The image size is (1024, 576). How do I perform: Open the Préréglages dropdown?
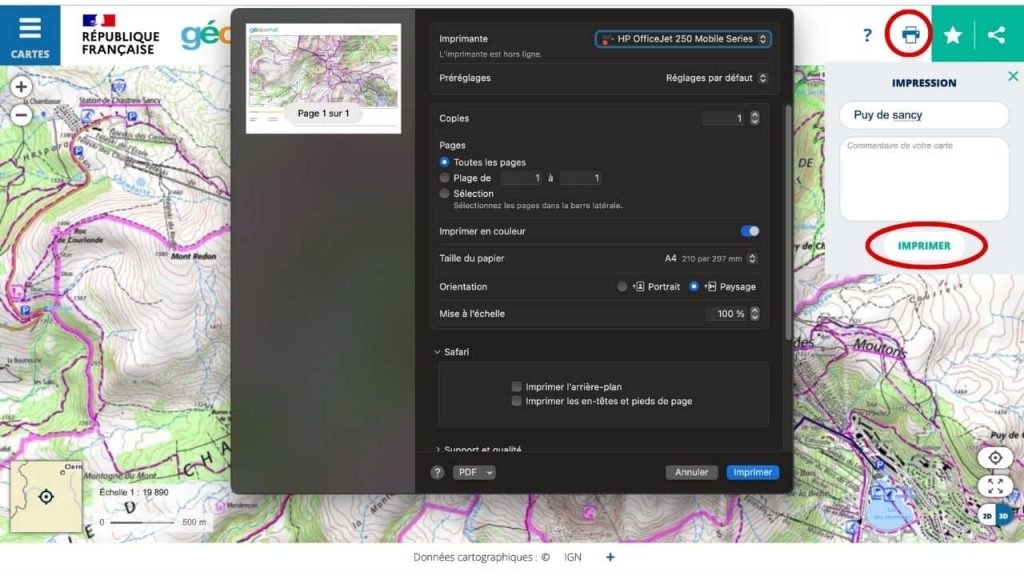pyautogui.click(x=716, y=78)
